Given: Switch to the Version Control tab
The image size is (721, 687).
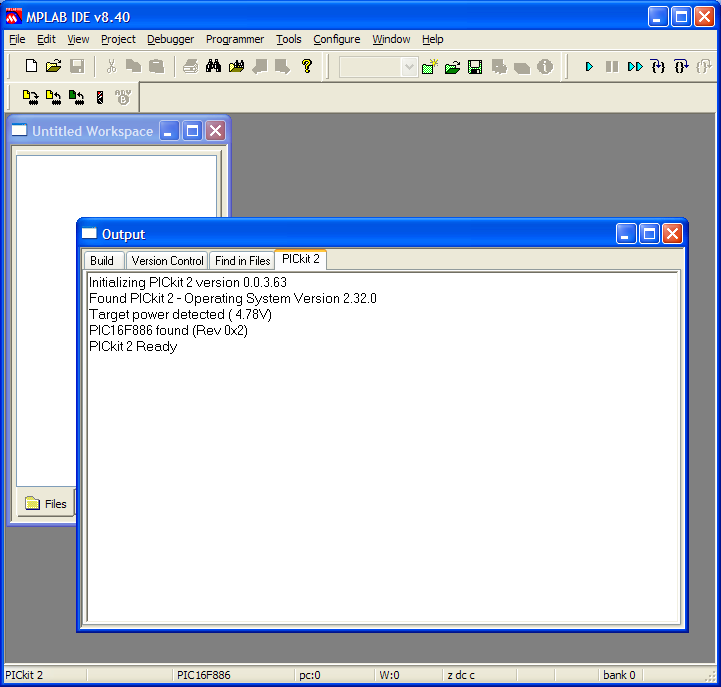Looking at the screenshot, I should pyautogui.click(x=167, y=261).
